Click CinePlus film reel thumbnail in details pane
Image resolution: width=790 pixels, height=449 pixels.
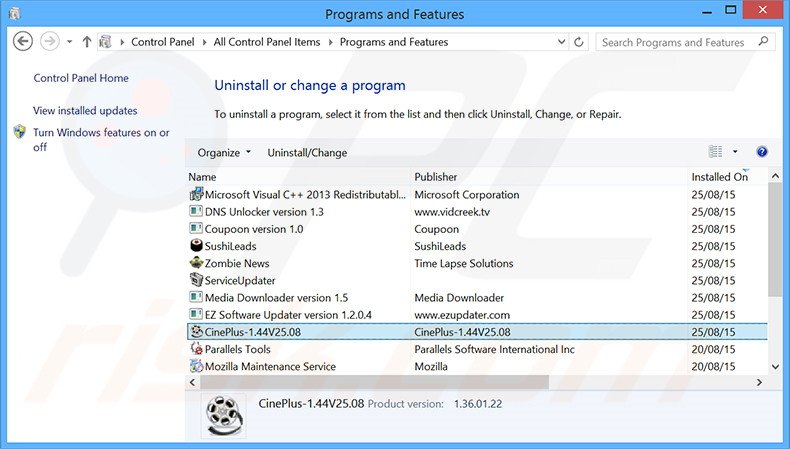[224, 416]
